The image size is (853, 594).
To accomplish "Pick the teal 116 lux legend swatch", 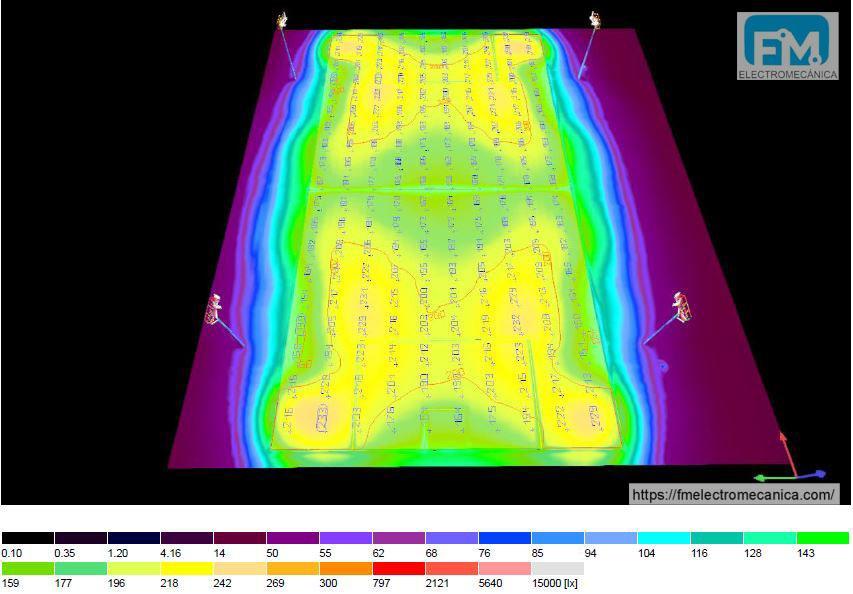I will pos(718,538).
